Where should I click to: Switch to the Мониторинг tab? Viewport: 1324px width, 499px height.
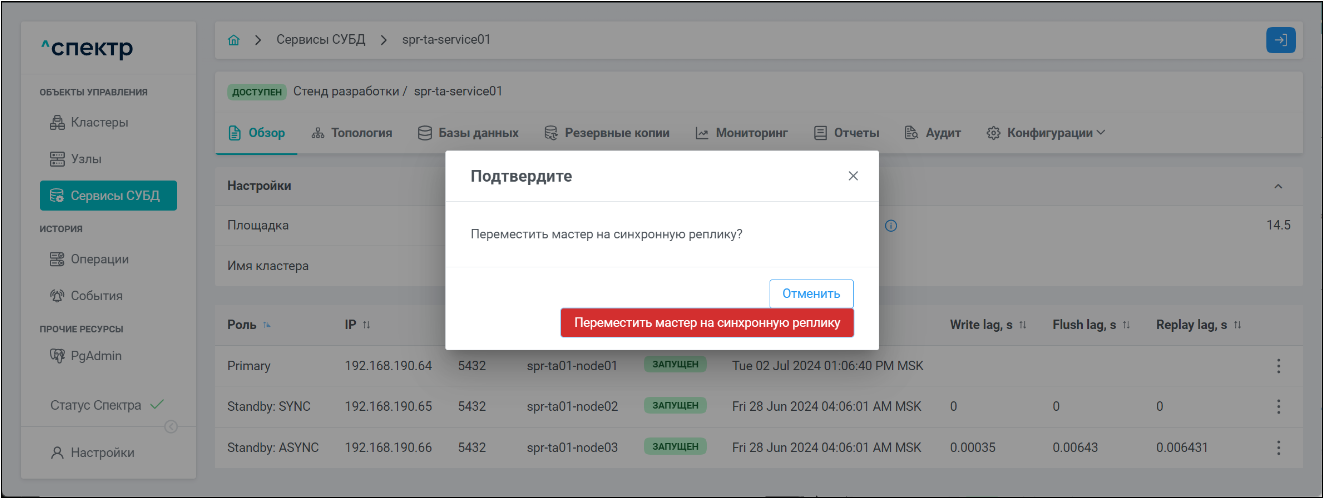click(x=742, y=132)
